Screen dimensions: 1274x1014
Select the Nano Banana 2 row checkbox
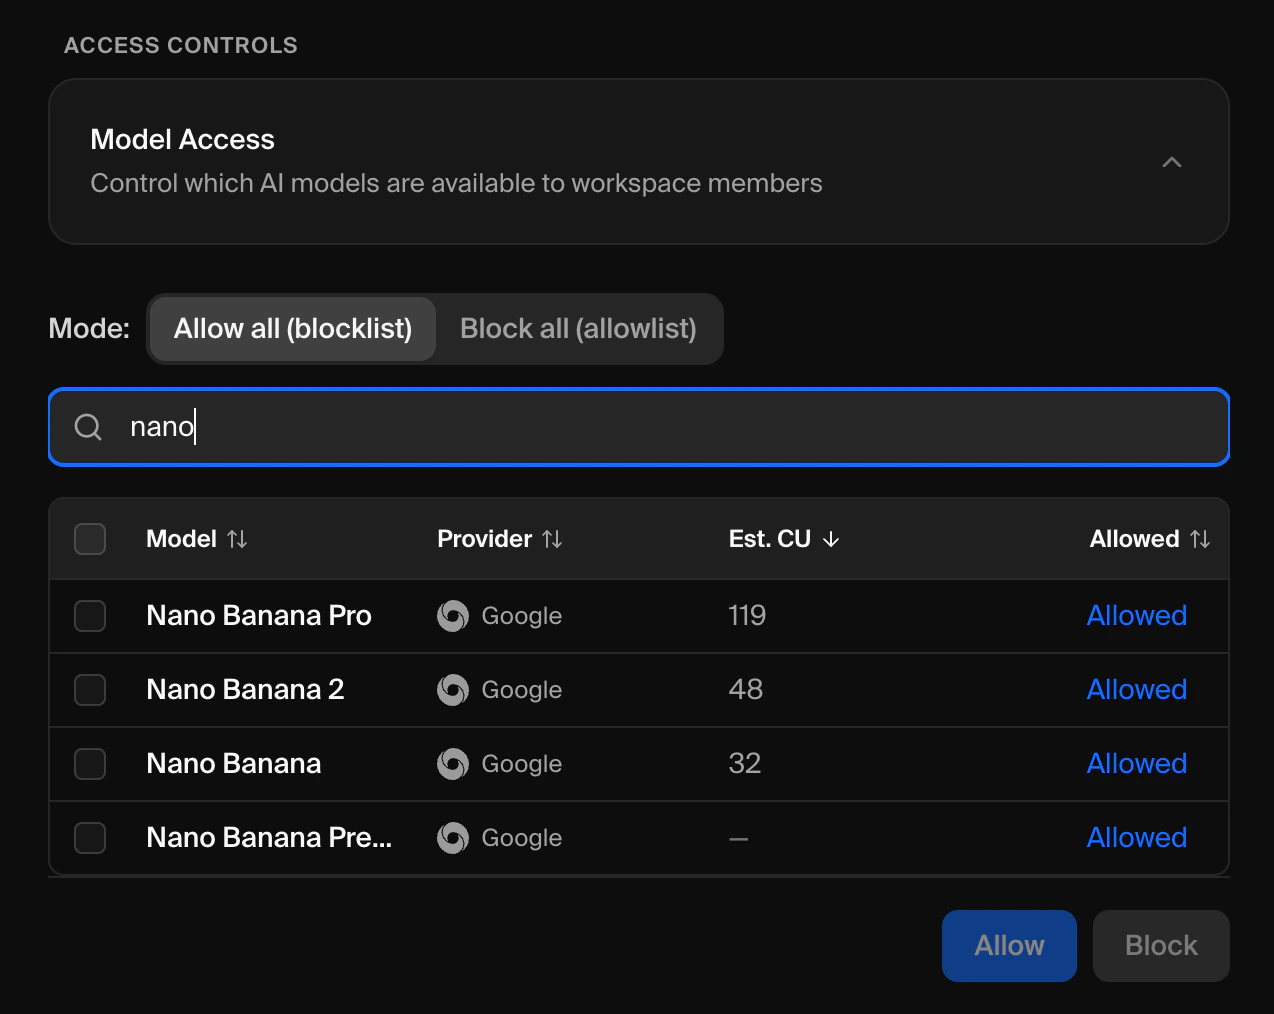(x=89, y=690)
